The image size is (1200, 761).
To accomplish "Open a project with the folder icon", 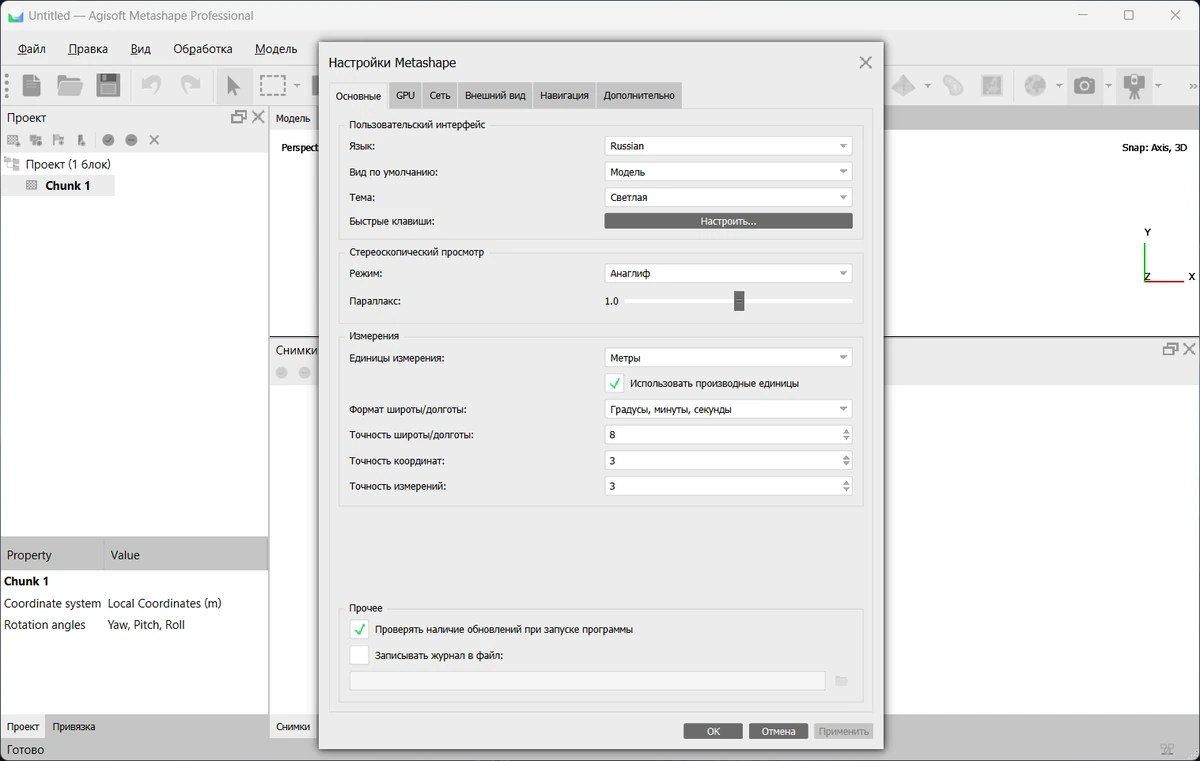I will click(70, 85).
